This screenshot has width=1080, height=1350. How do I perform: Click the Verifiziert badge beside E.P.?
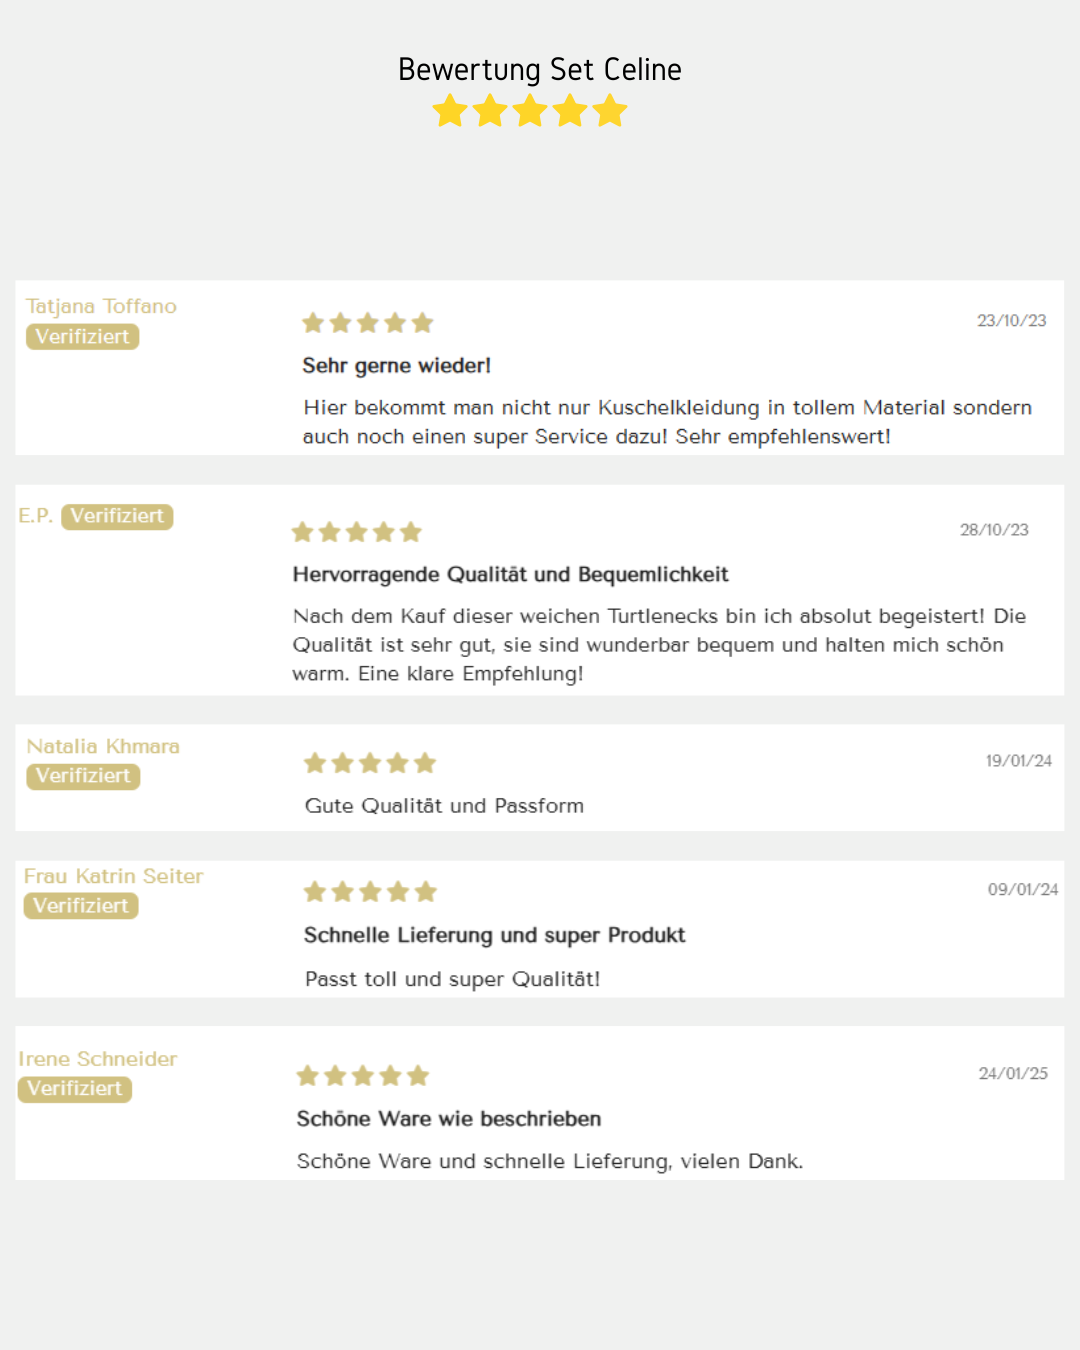point(117,516)
